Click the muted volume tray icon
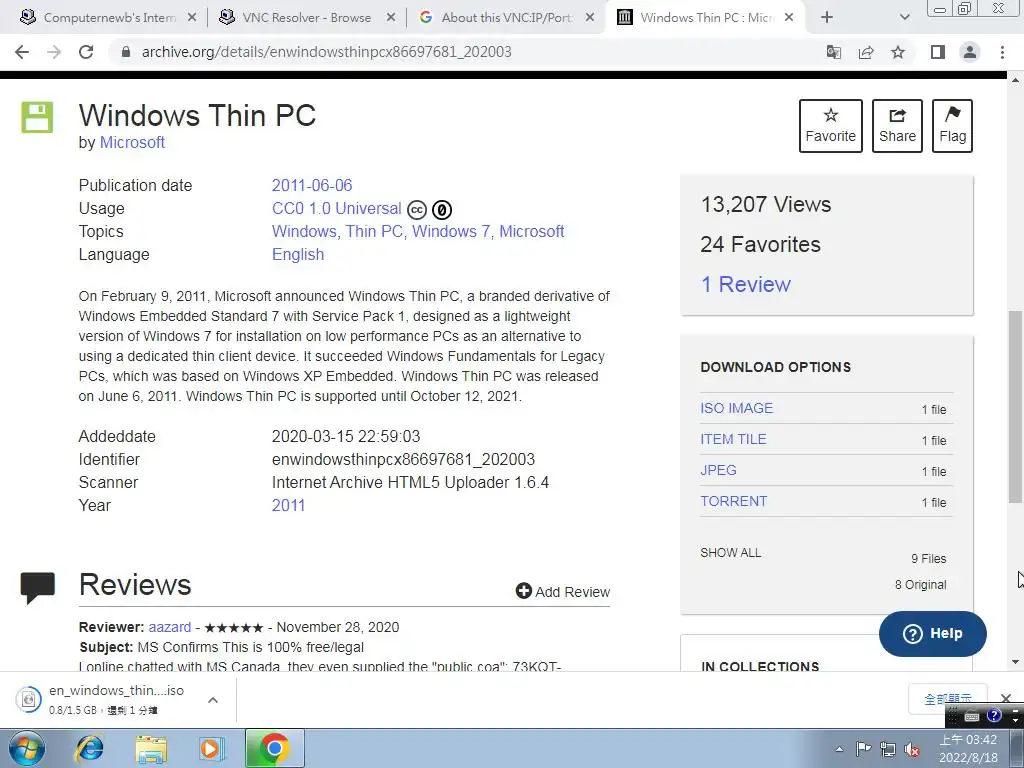This screenshot has width=1024, height=768. 912,750
